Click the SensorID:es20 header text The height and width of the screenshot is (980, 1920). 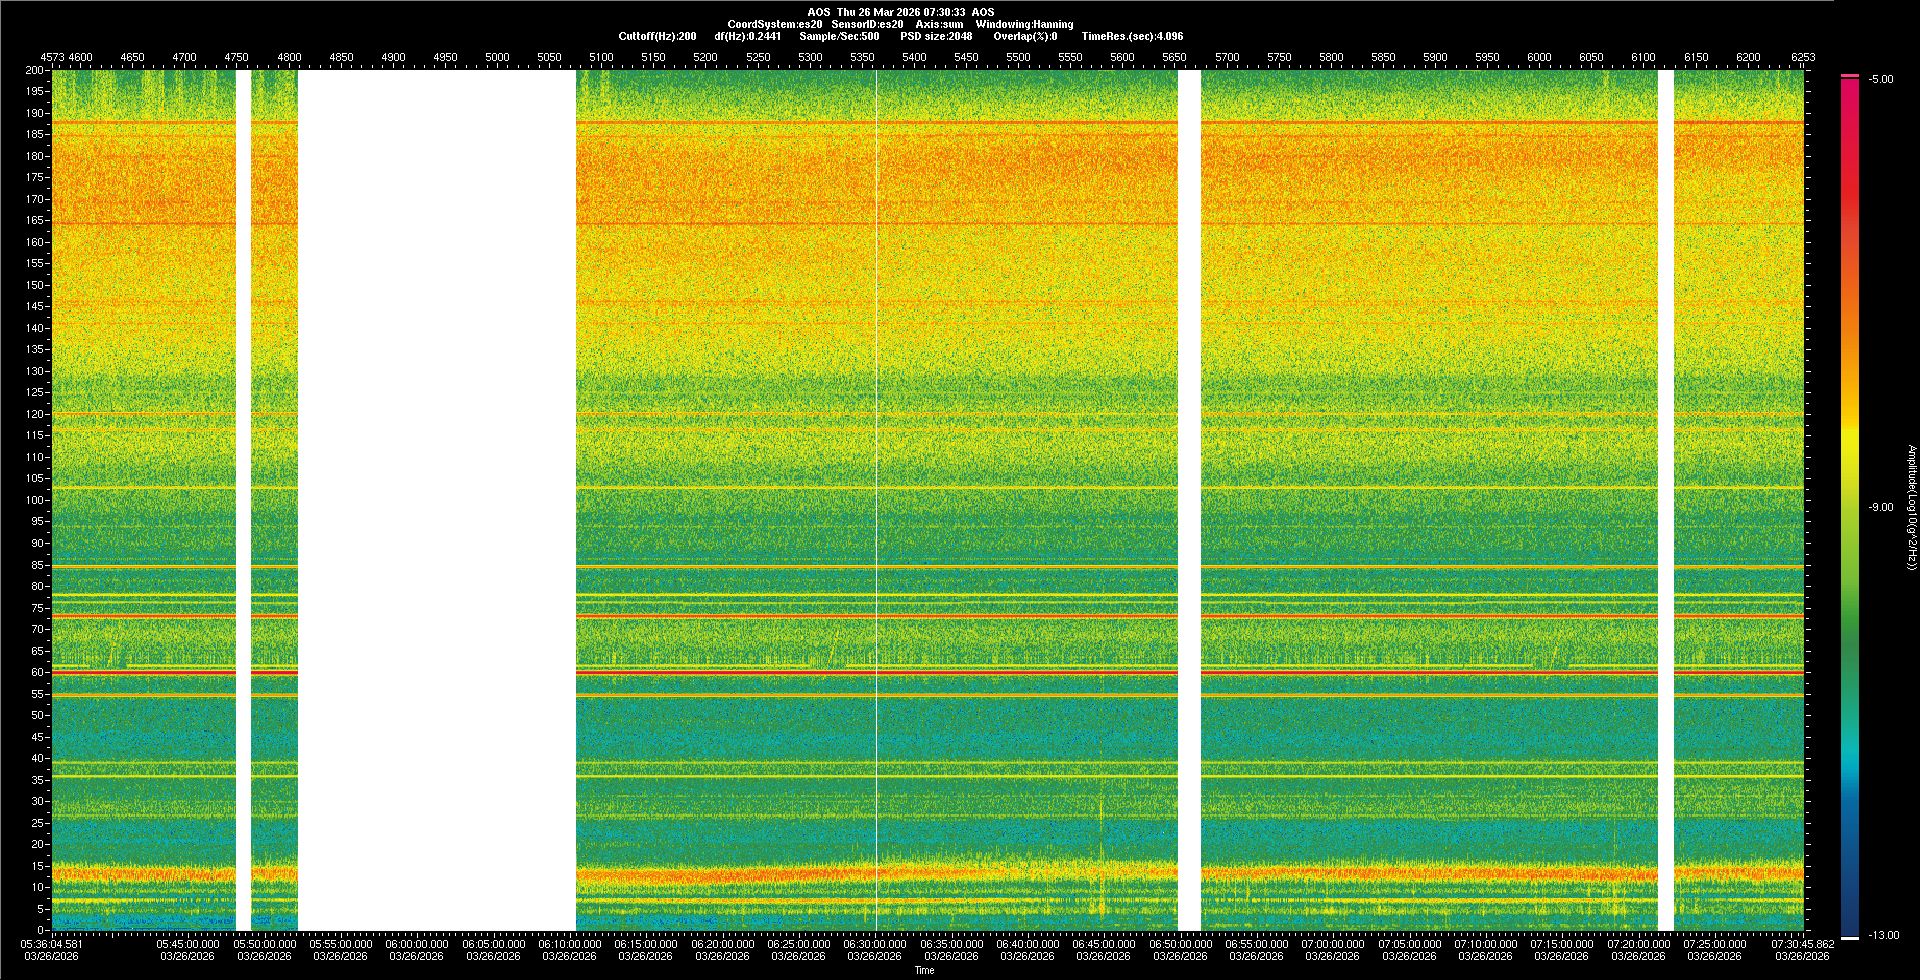867,24
